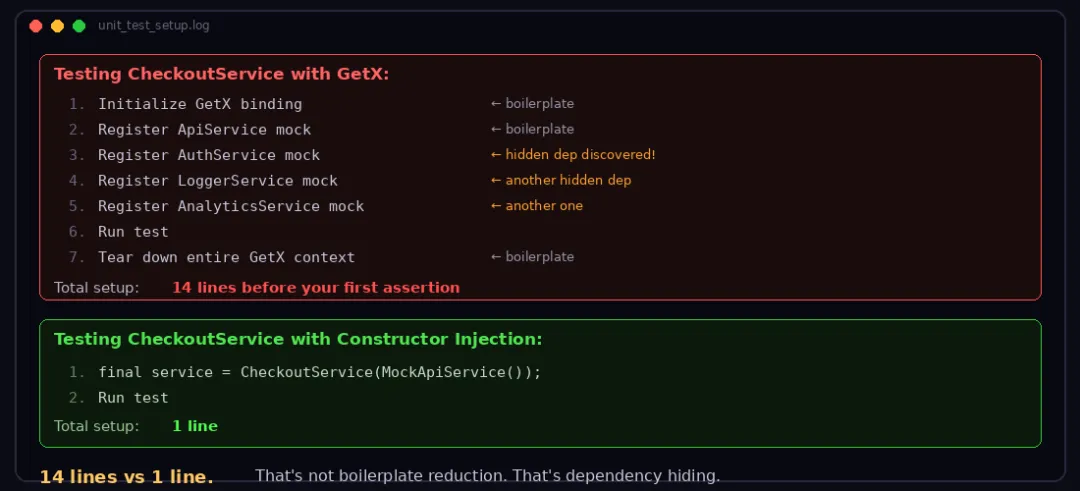Click the unit_test_setup.log window title
The image size is (1080, 491).
tap(154, 26)
